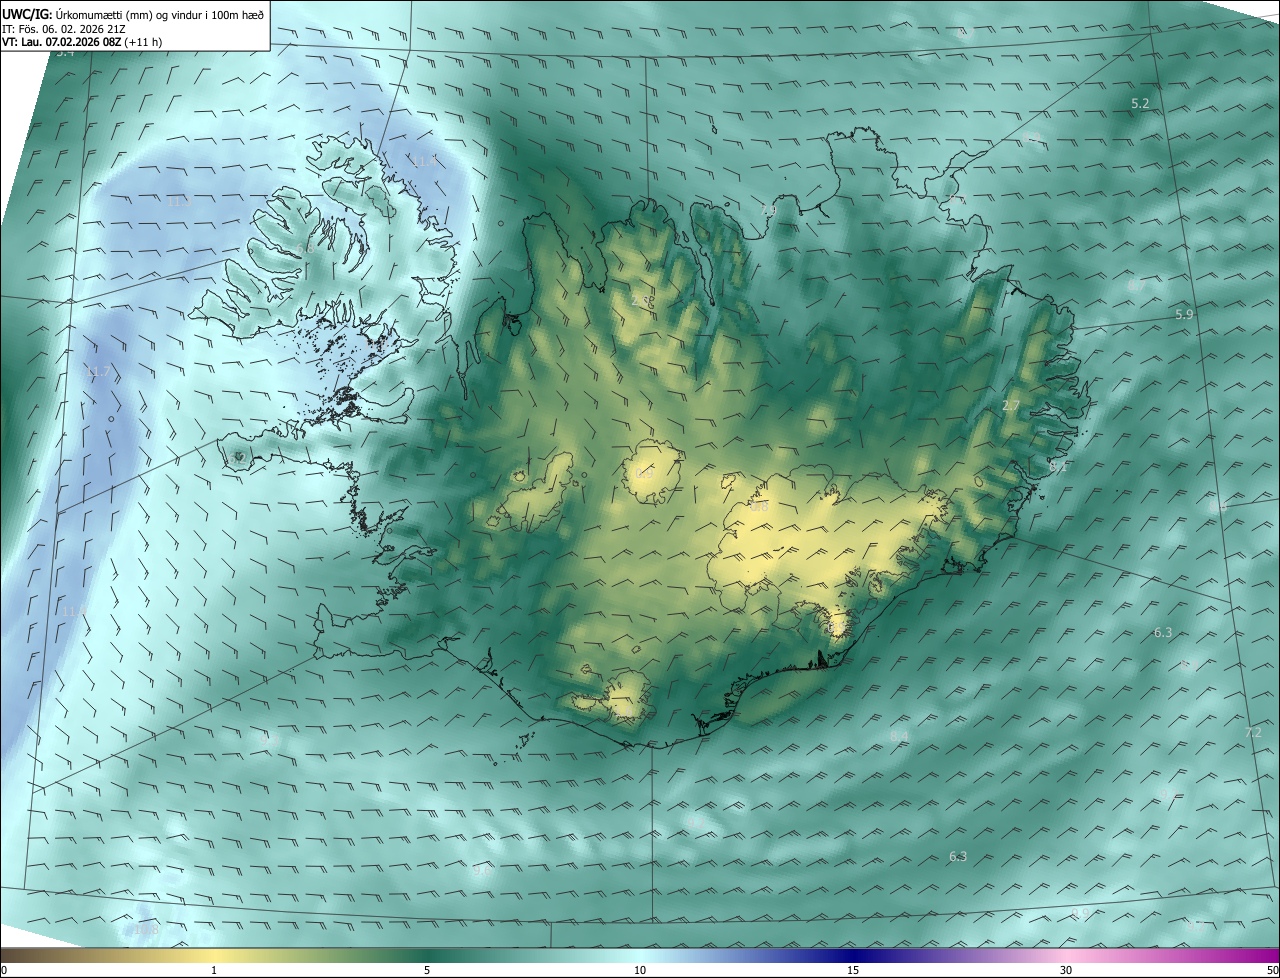Click the '(+11 h)' forecast offset text

click(x=145, y=42)
